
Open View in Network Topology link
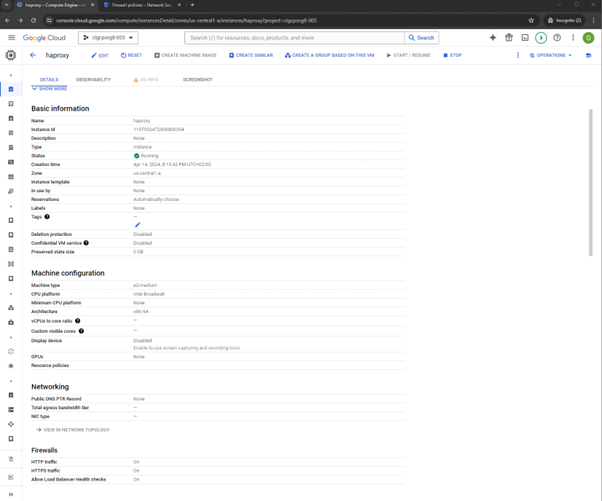coord(72,429)
